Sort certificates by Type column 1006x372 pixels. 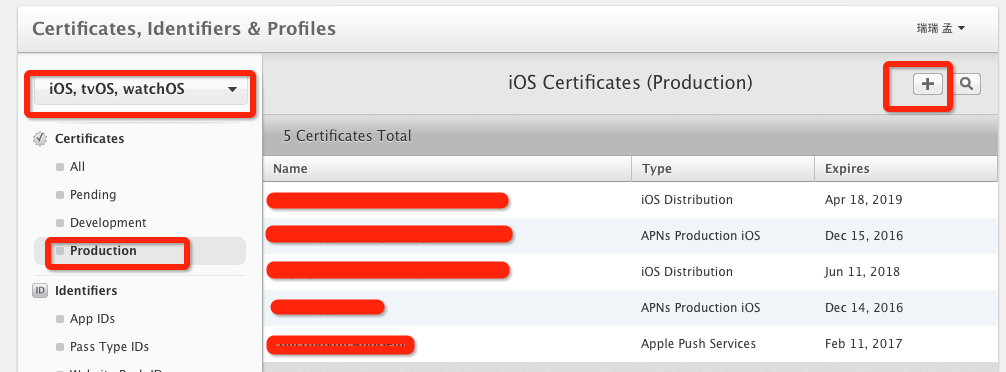[x=723, y=169]
